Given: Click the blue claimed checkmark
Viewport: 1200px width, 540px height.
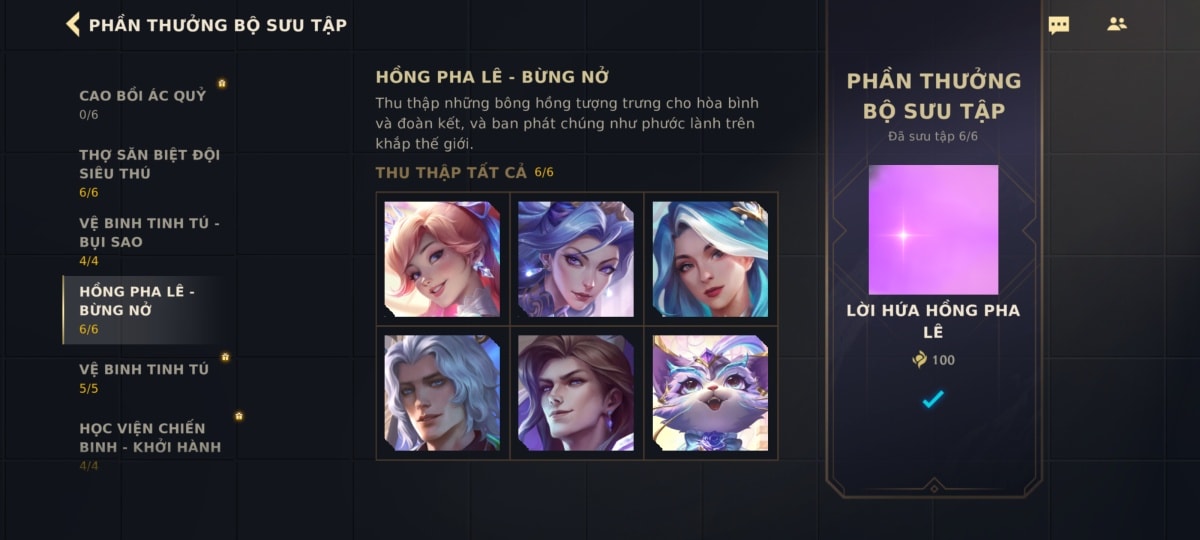Looking at the screenshot, I should tap(933, 399).
